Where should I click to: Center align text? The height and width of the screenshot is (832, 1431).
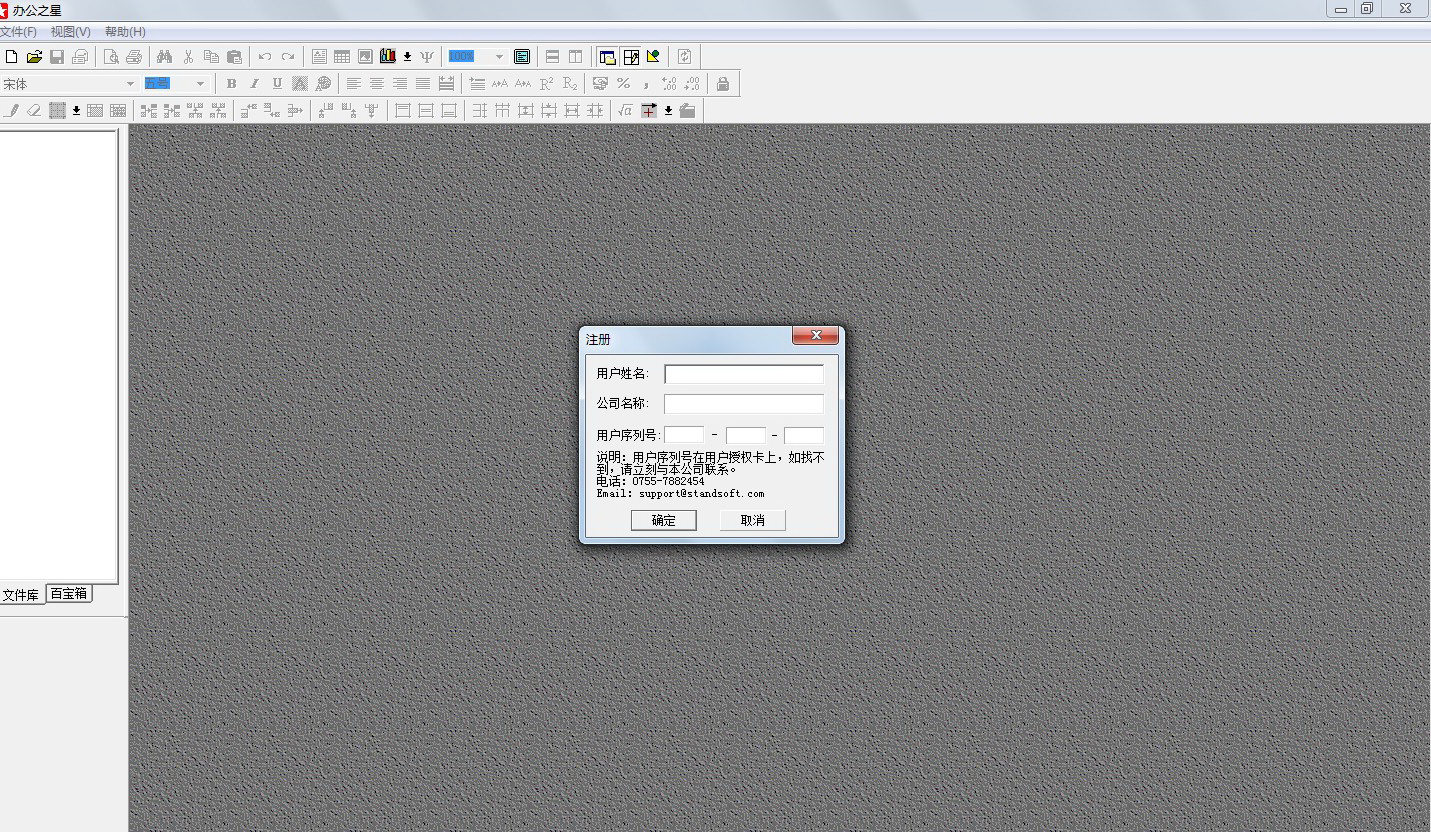[377, 83]
